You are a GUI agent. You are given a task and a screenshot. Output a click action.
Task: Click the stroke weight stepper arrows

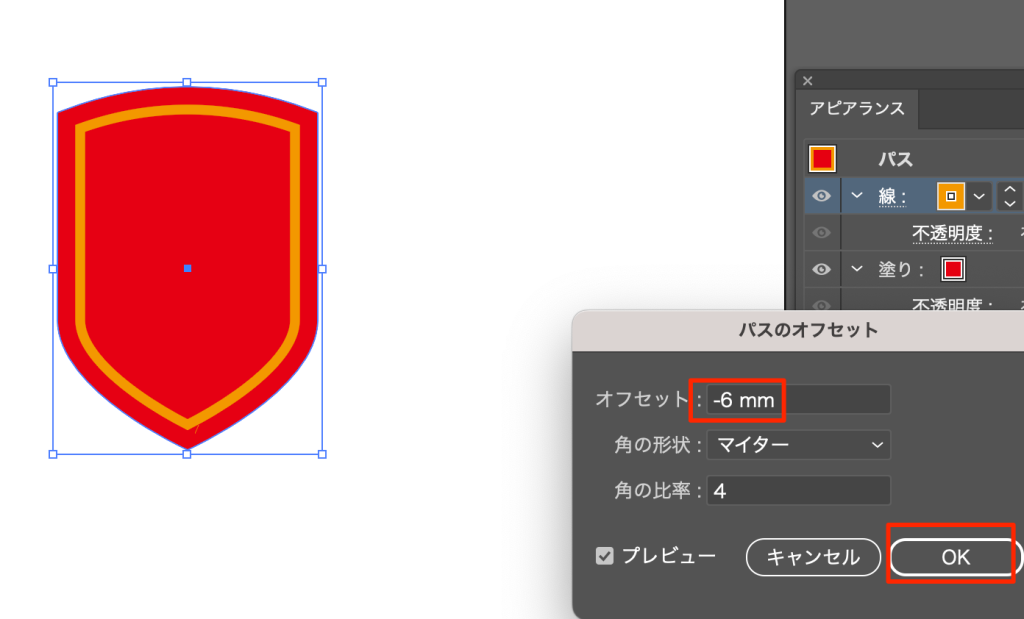1010,196
